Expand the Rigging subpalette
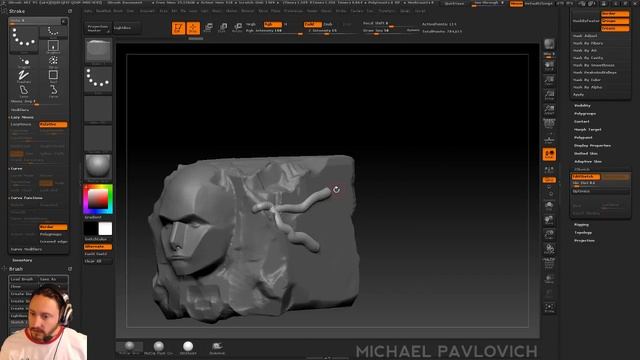This screenshot has height=360, width=640. click(581, 224)
